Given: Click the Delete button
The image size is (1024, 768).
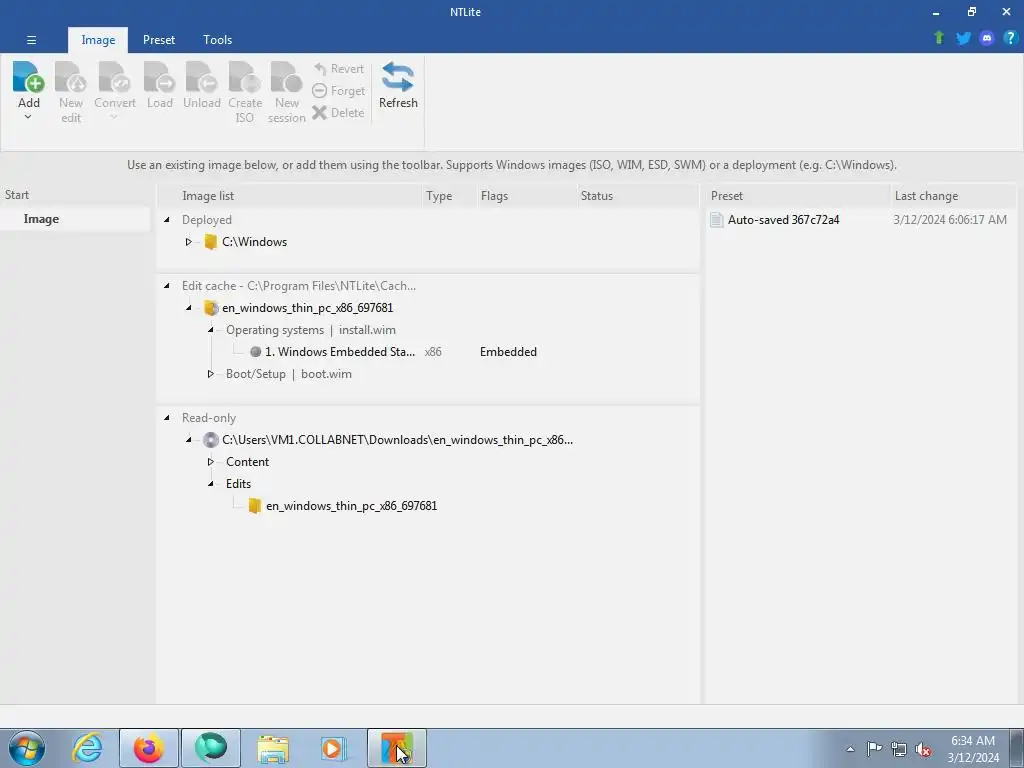Looking at the screenshot, I should (338, 112).
